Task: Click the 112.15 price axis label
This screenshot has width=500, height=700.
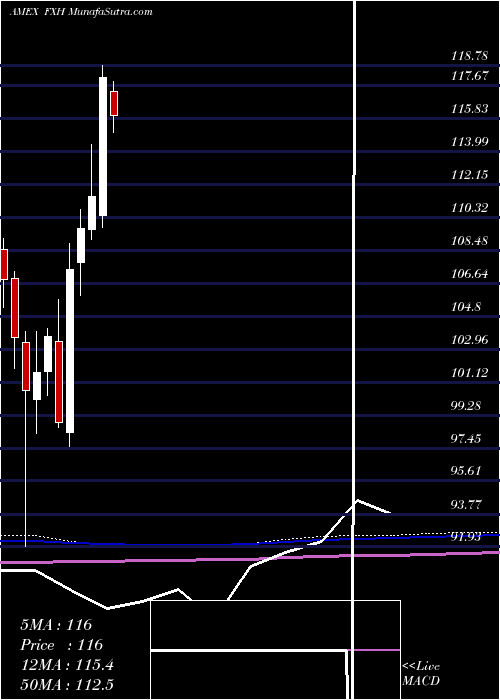Action: (469, 175)
